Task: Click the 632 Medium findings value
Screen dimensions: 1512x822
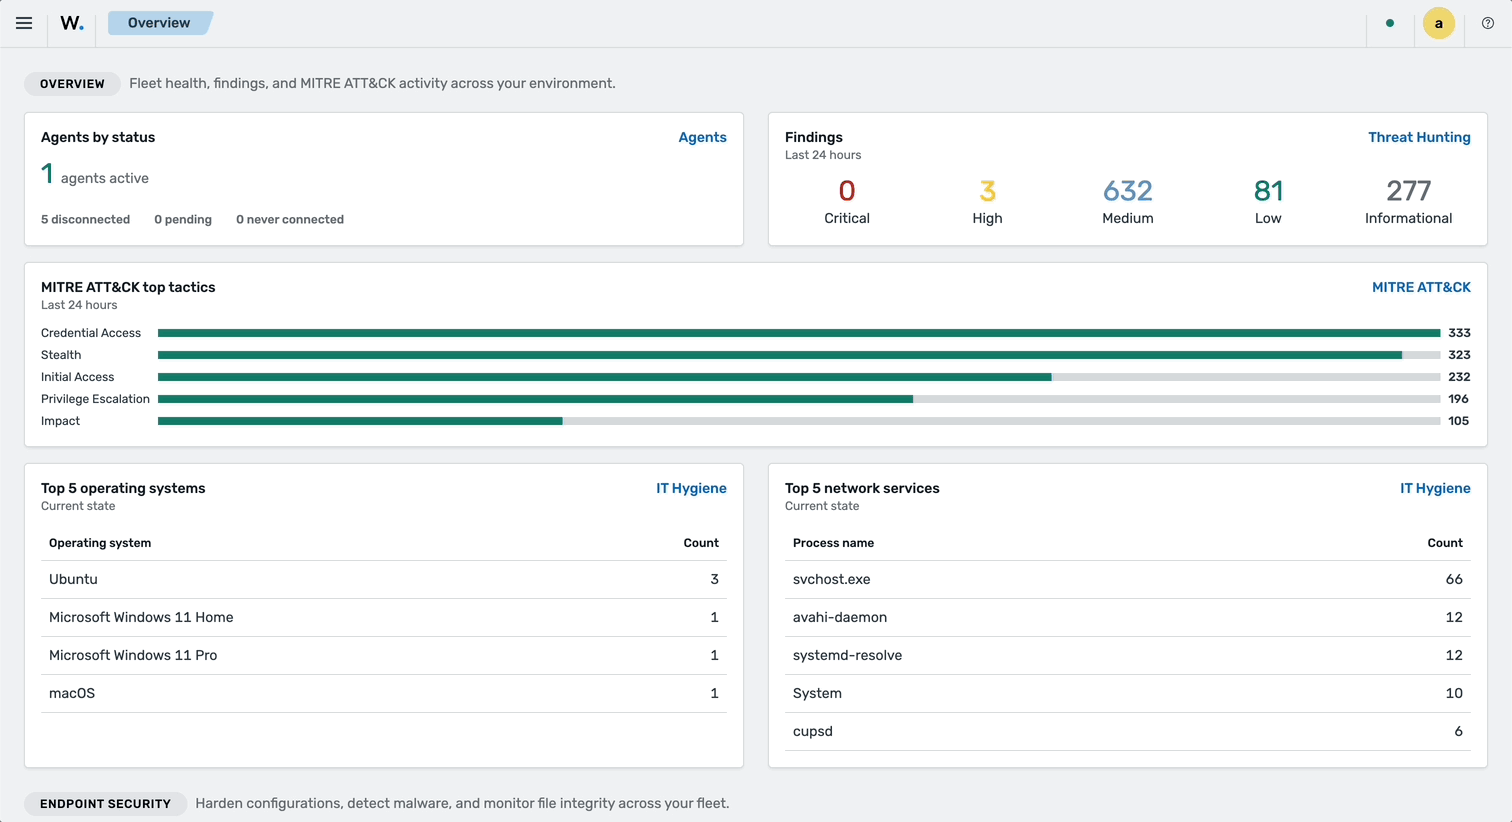Action: (1128, 191)
